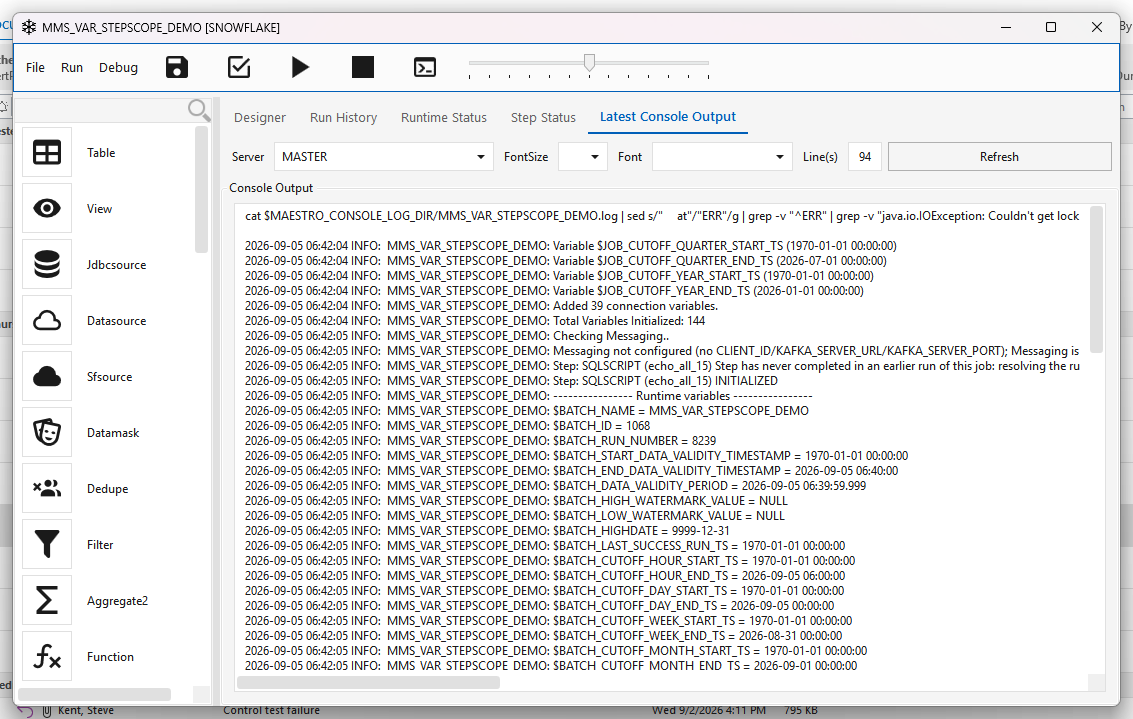Select the Sfsource solid cloud icon
The height and width of the screenshot is (719, 1133).
tap(47, 376)
